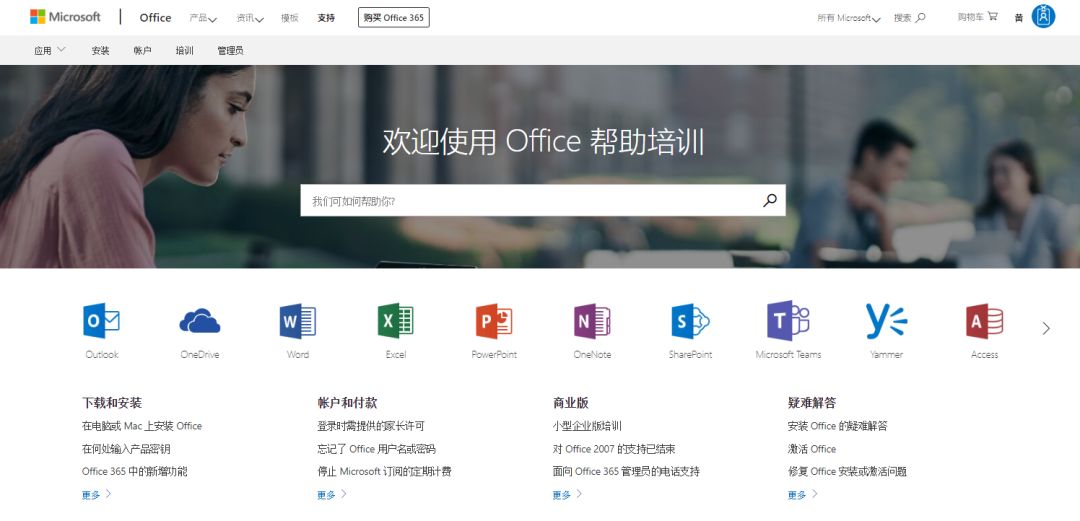Open 登录时需提供的家长许可 link
This screenshot has width=1080, height=521.
coord(371,426)
